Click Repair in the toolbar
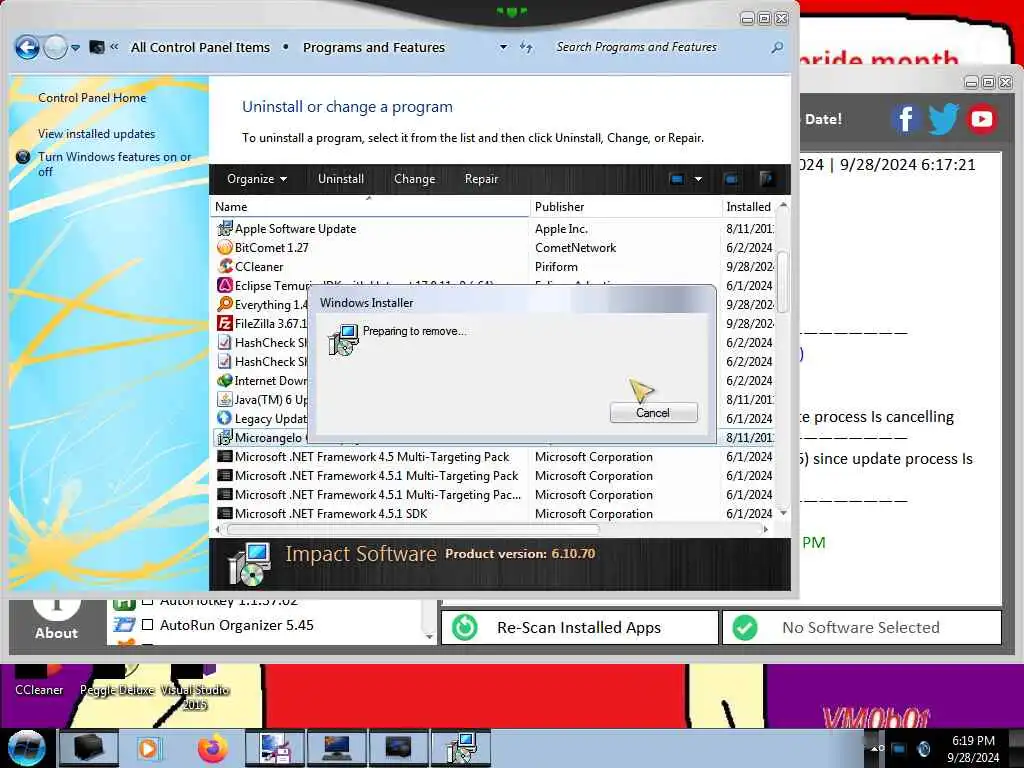 (481, 179)
